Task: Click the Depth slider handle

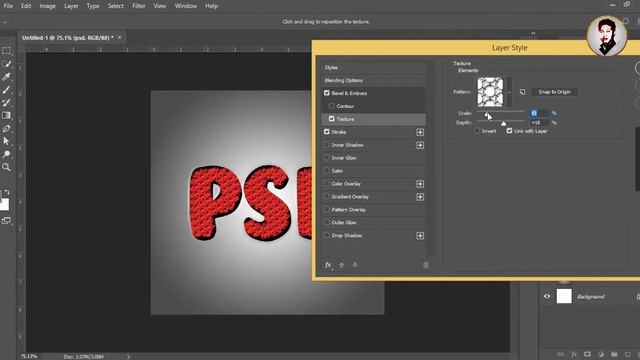Action: (x=504, y=123)
